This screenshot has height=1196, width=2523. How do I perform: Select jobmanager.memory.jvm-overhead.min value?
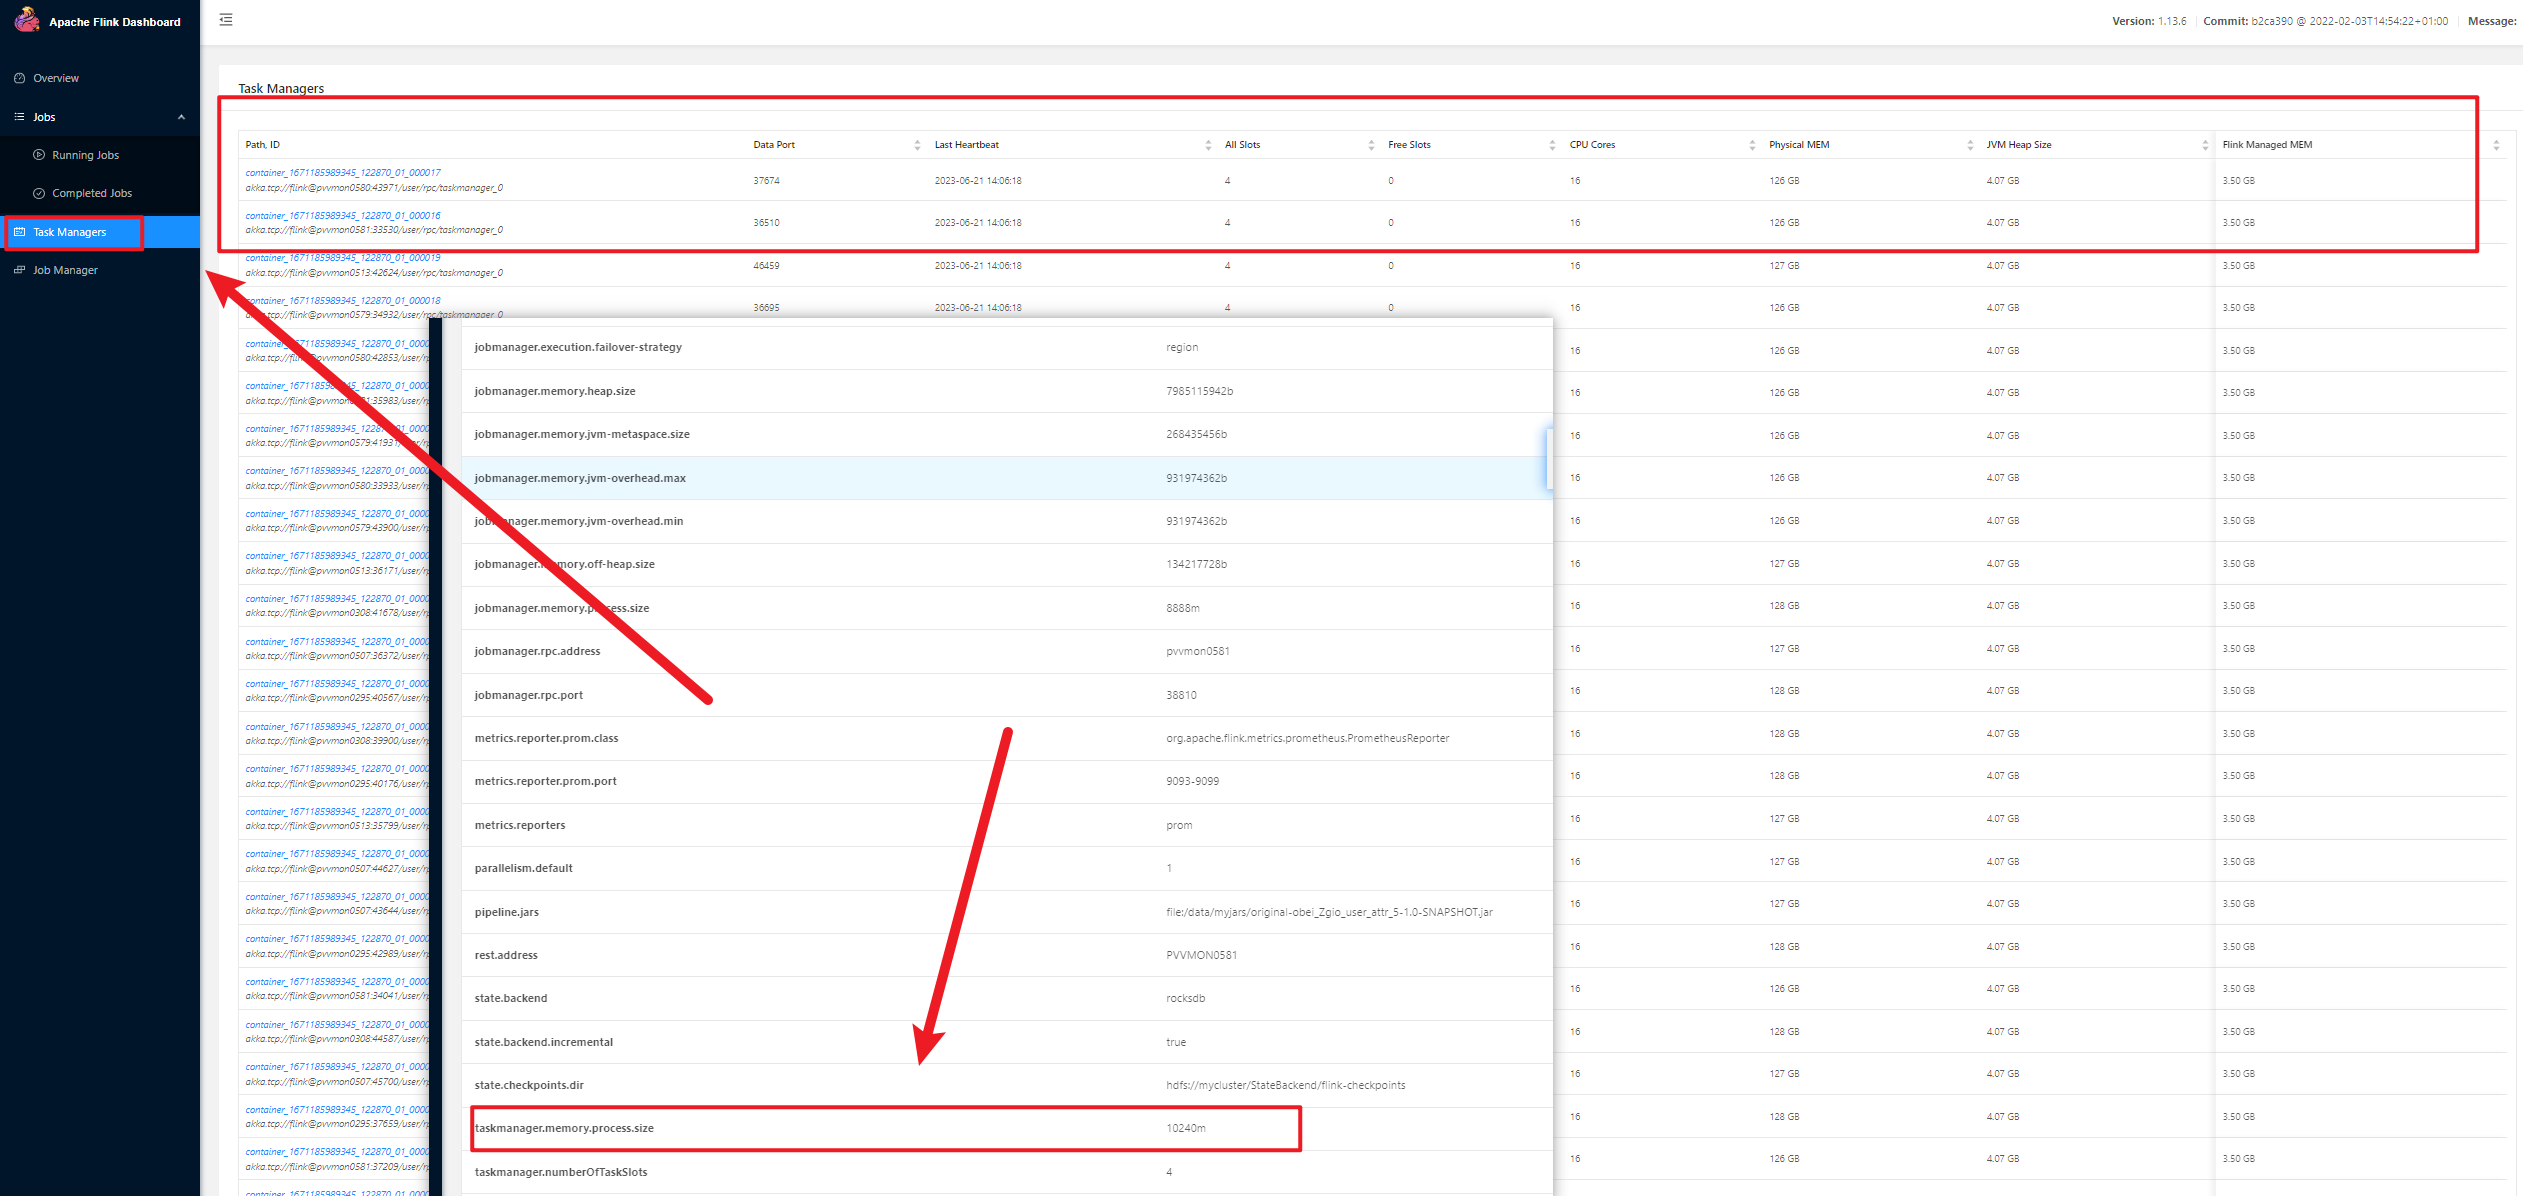pos(1196,521)
